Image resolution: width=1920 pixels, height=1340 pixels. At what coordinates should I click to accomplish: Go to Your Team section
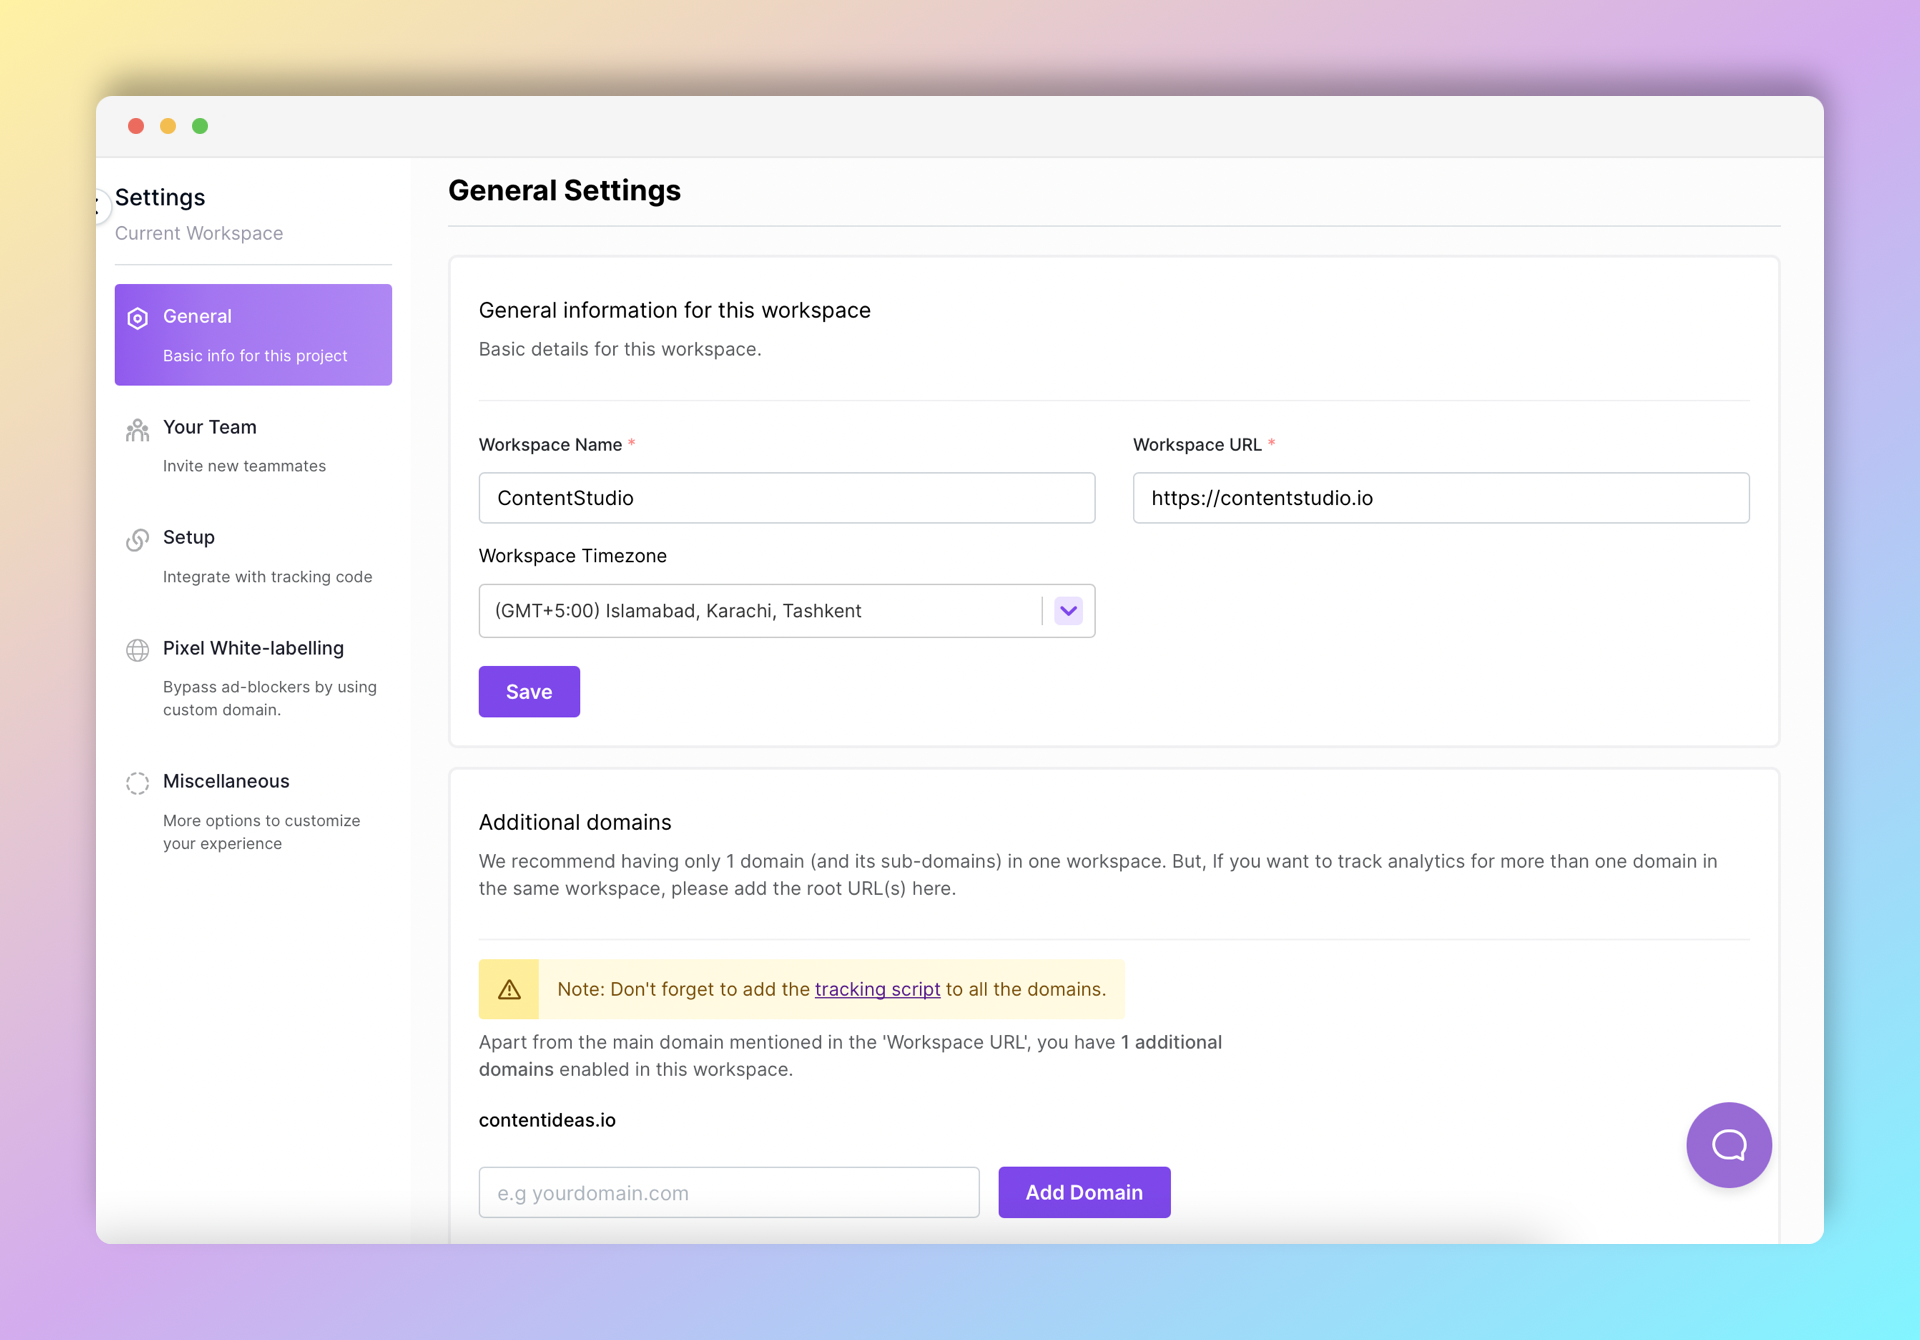(253, 446)
